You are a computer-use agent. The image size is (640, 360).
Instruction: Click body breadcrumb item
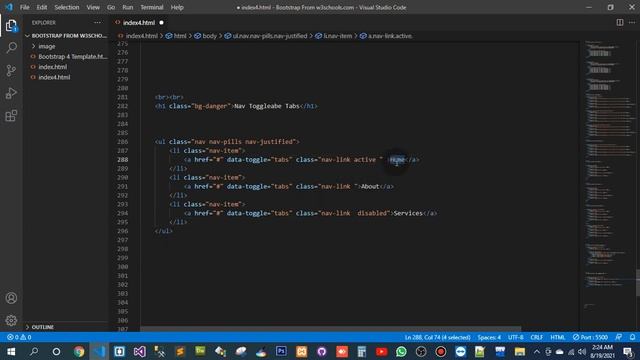coord(209,36)
